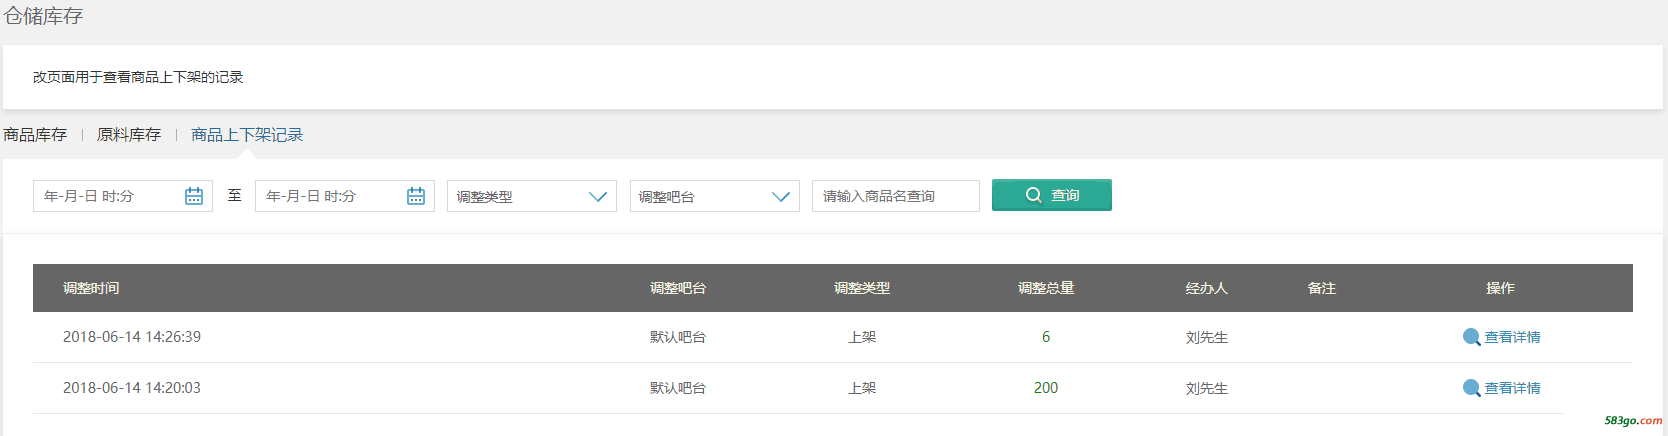The height and width of the screenshot is (436, 1668).
Task: Switch to 原料库存 tab
Action: coord(129,135)
